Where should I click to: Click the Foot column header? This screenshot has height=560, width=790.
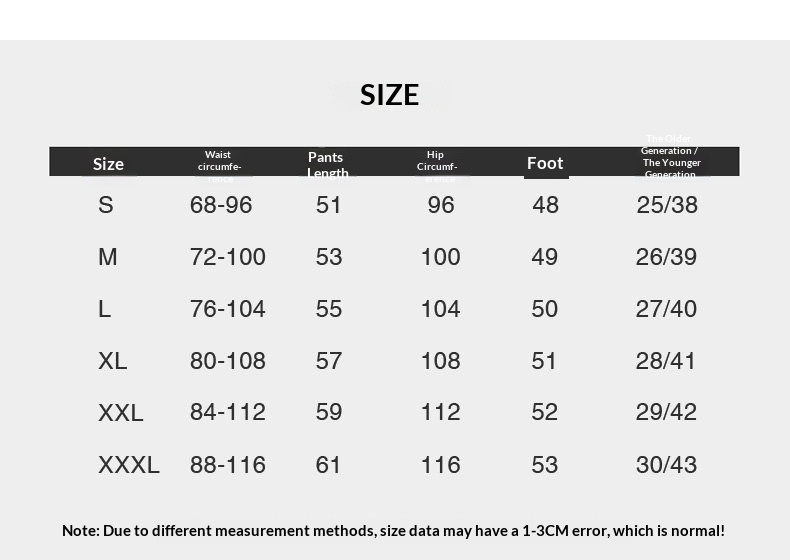pyautogui.click(x=545, y=163)
